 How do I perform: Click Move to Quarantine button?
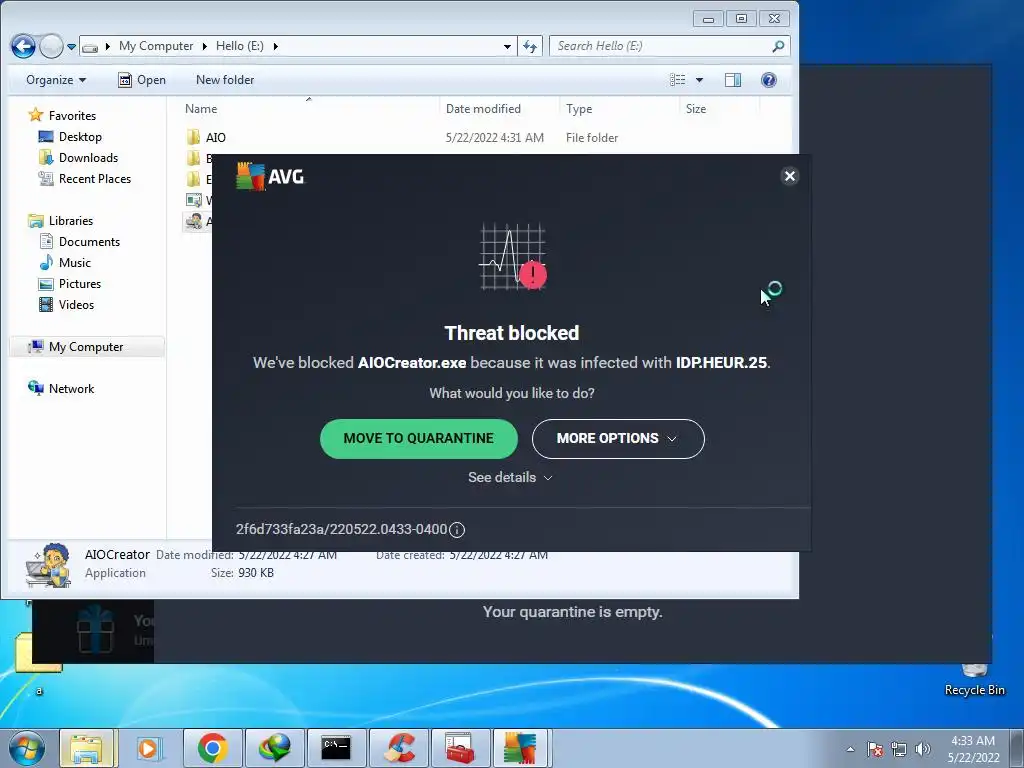click(x=419, y=438)
